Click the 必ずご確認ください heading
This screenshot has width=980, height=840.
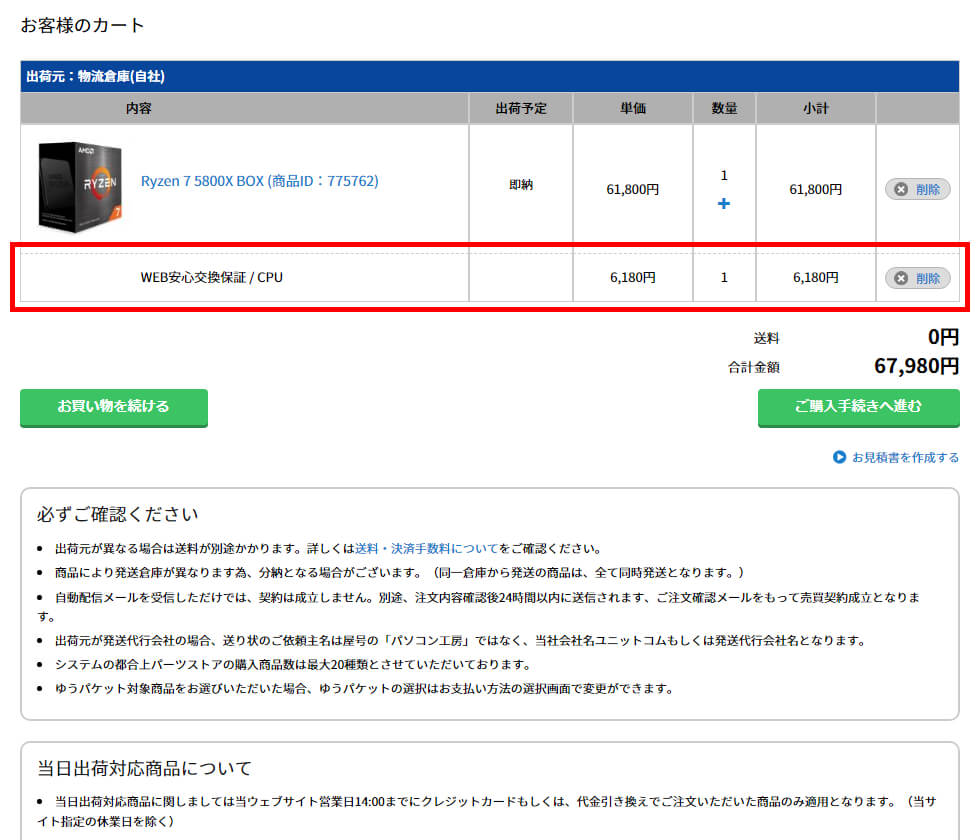coord(118,514)
